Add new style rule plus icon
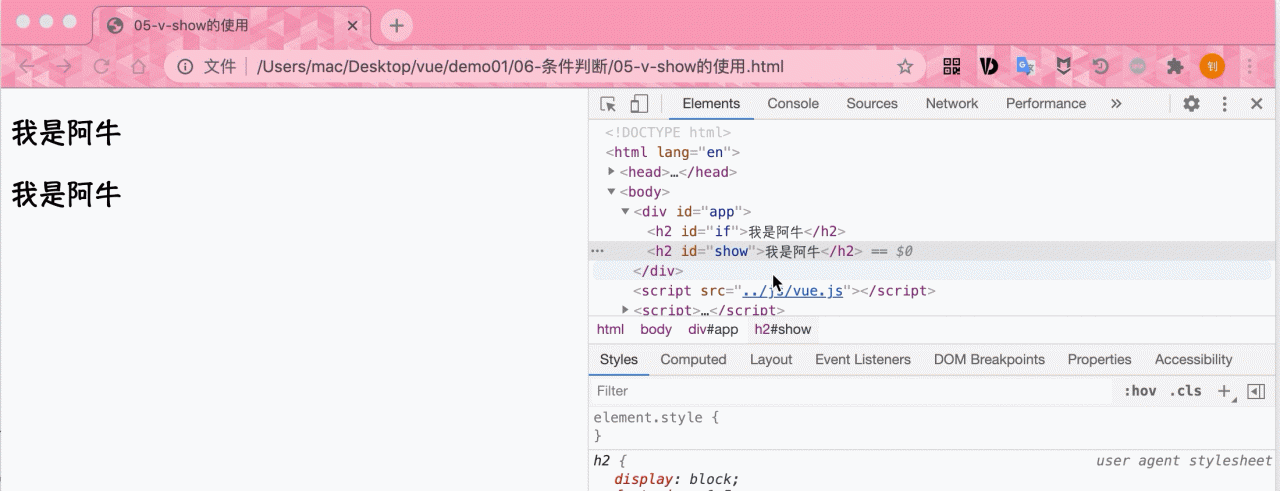The image size is (1280, 491). pyautogui.click(x=1224, y=391)
